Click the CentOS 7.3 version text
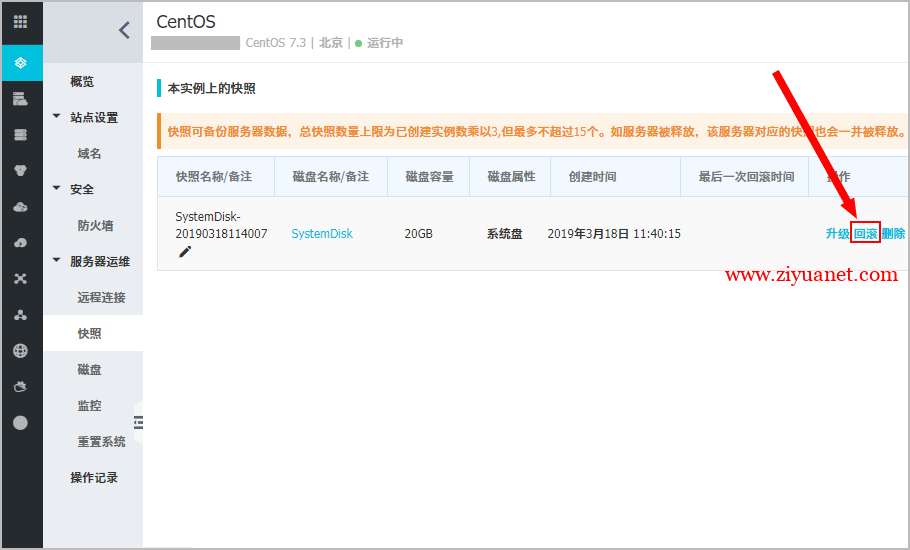 276,43
